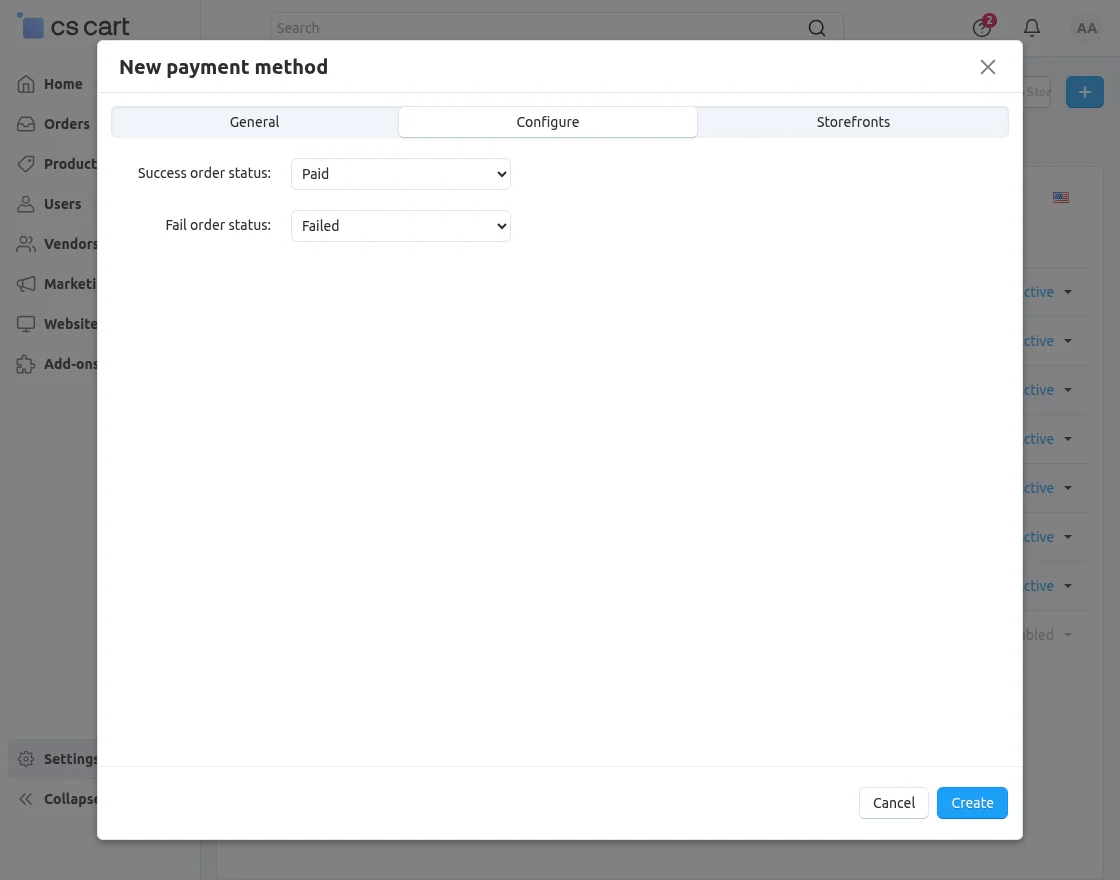Viewport: 1120px width, 880px height.
Task: Open the Success order status dropdown
Action: click(401, 174)
